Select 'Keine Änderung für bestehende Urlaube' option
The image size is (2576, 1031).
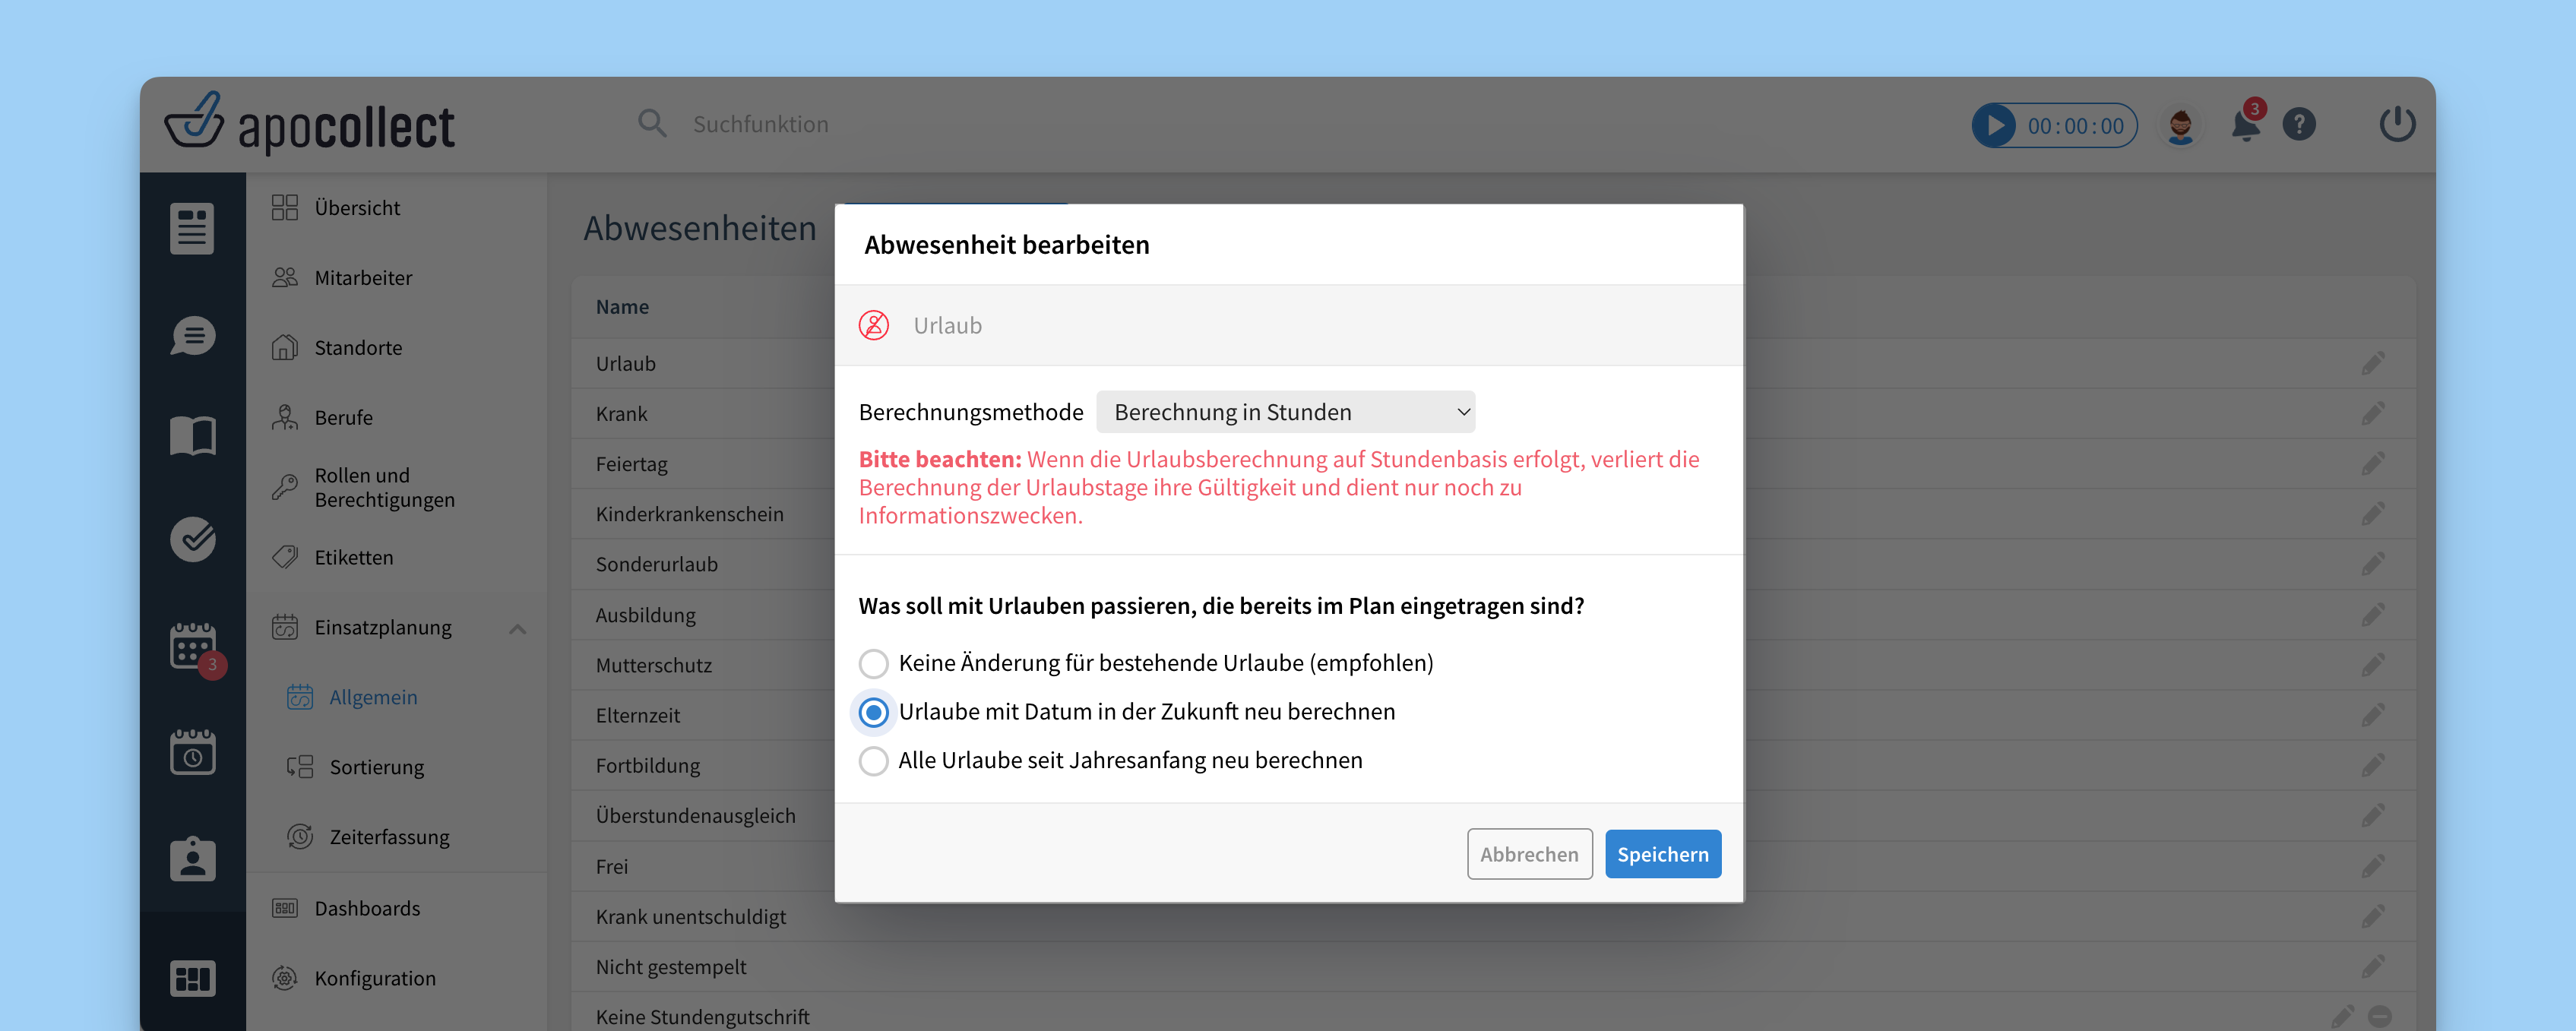873,664
